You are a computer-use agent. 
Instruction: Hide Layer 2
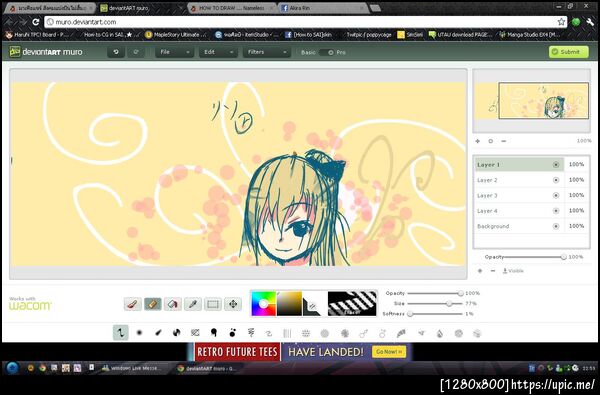point(556,180)
